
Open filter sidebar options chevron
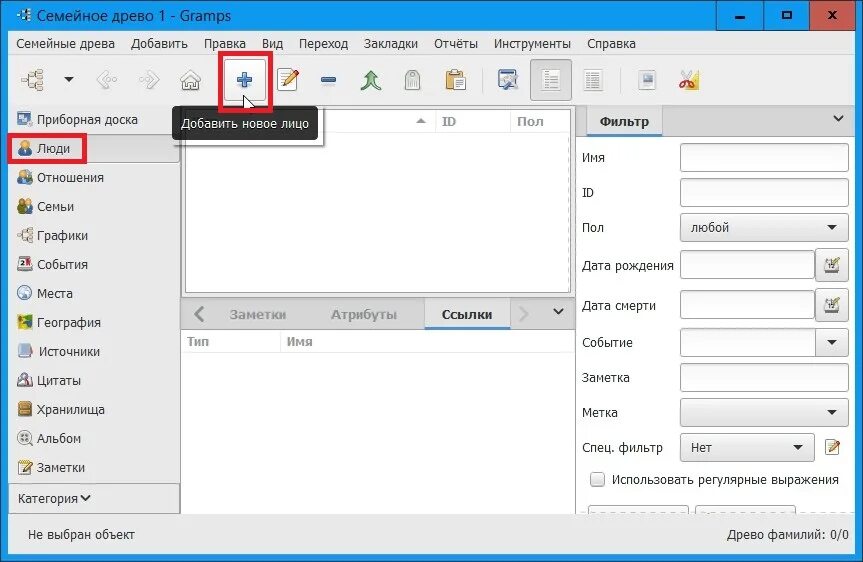pyautogui.click(x=838, y=119)
